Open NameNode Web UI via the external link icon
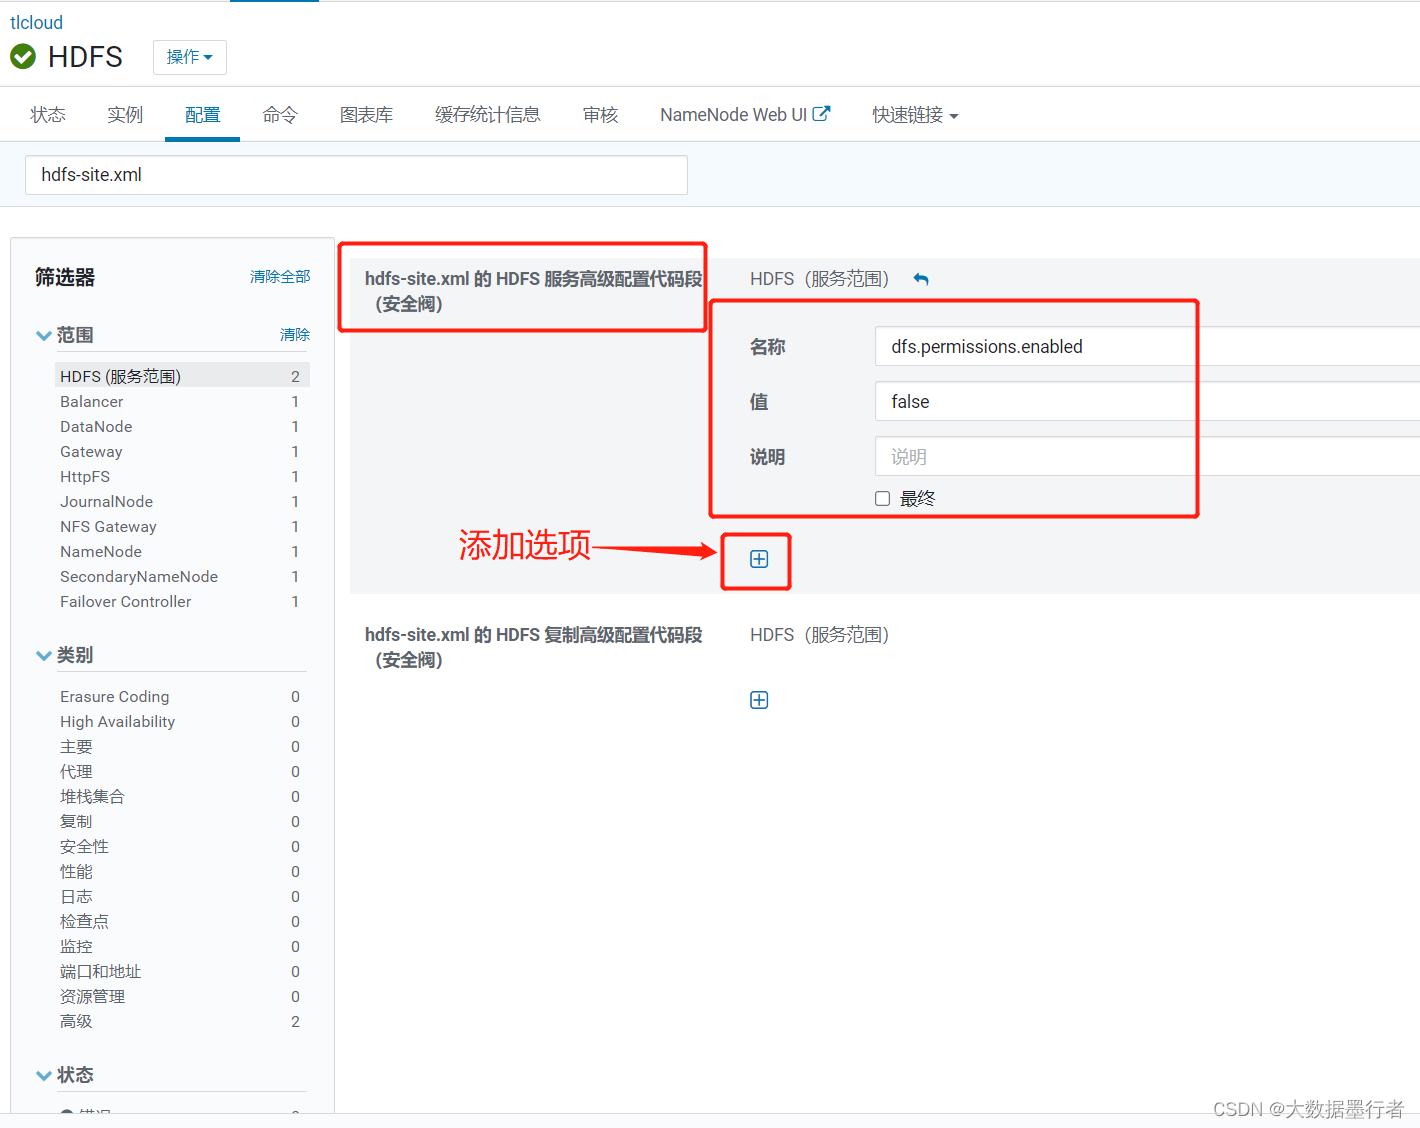The height and width of the screenshot is (1128, 1420). tap(822, 113)
